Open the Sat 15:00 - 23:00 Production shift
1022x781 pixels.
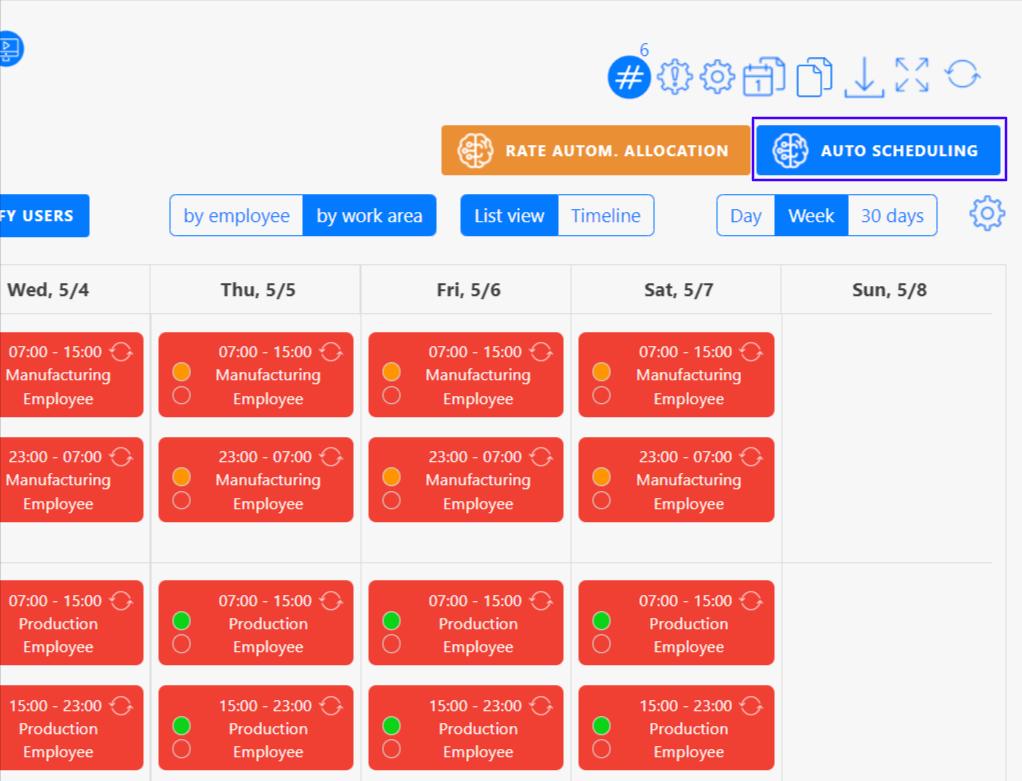688,728
